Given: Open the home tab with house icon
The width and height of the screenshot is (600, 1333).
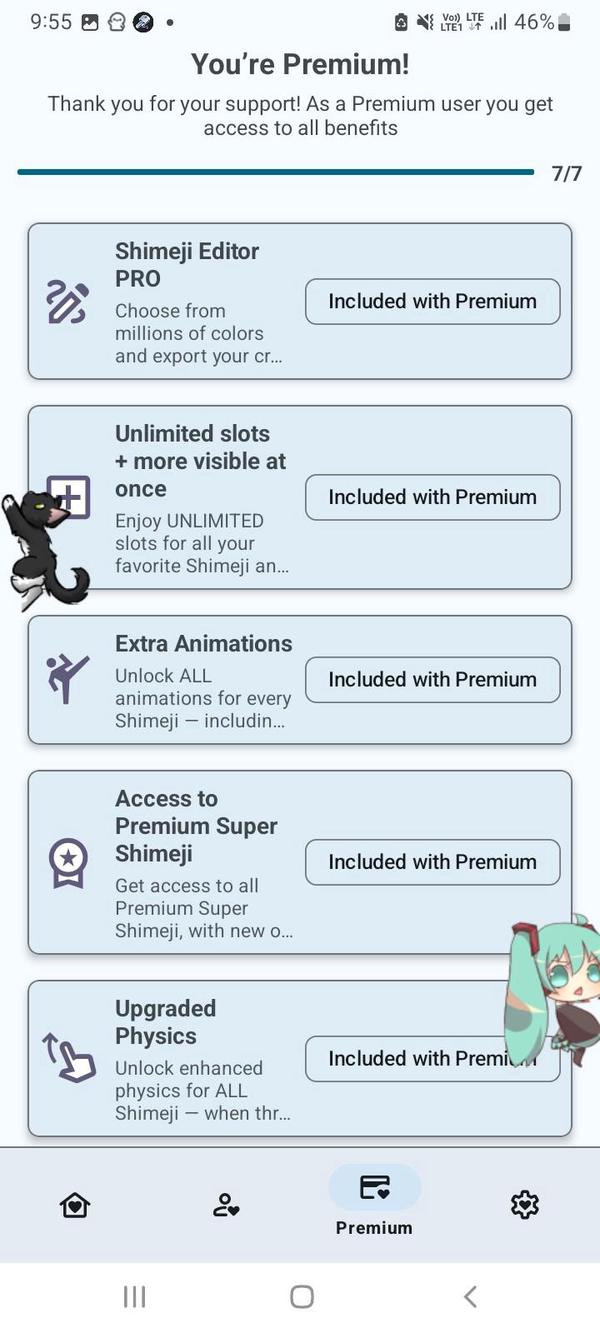Looking at the screenshot, I should point(75,1205).
